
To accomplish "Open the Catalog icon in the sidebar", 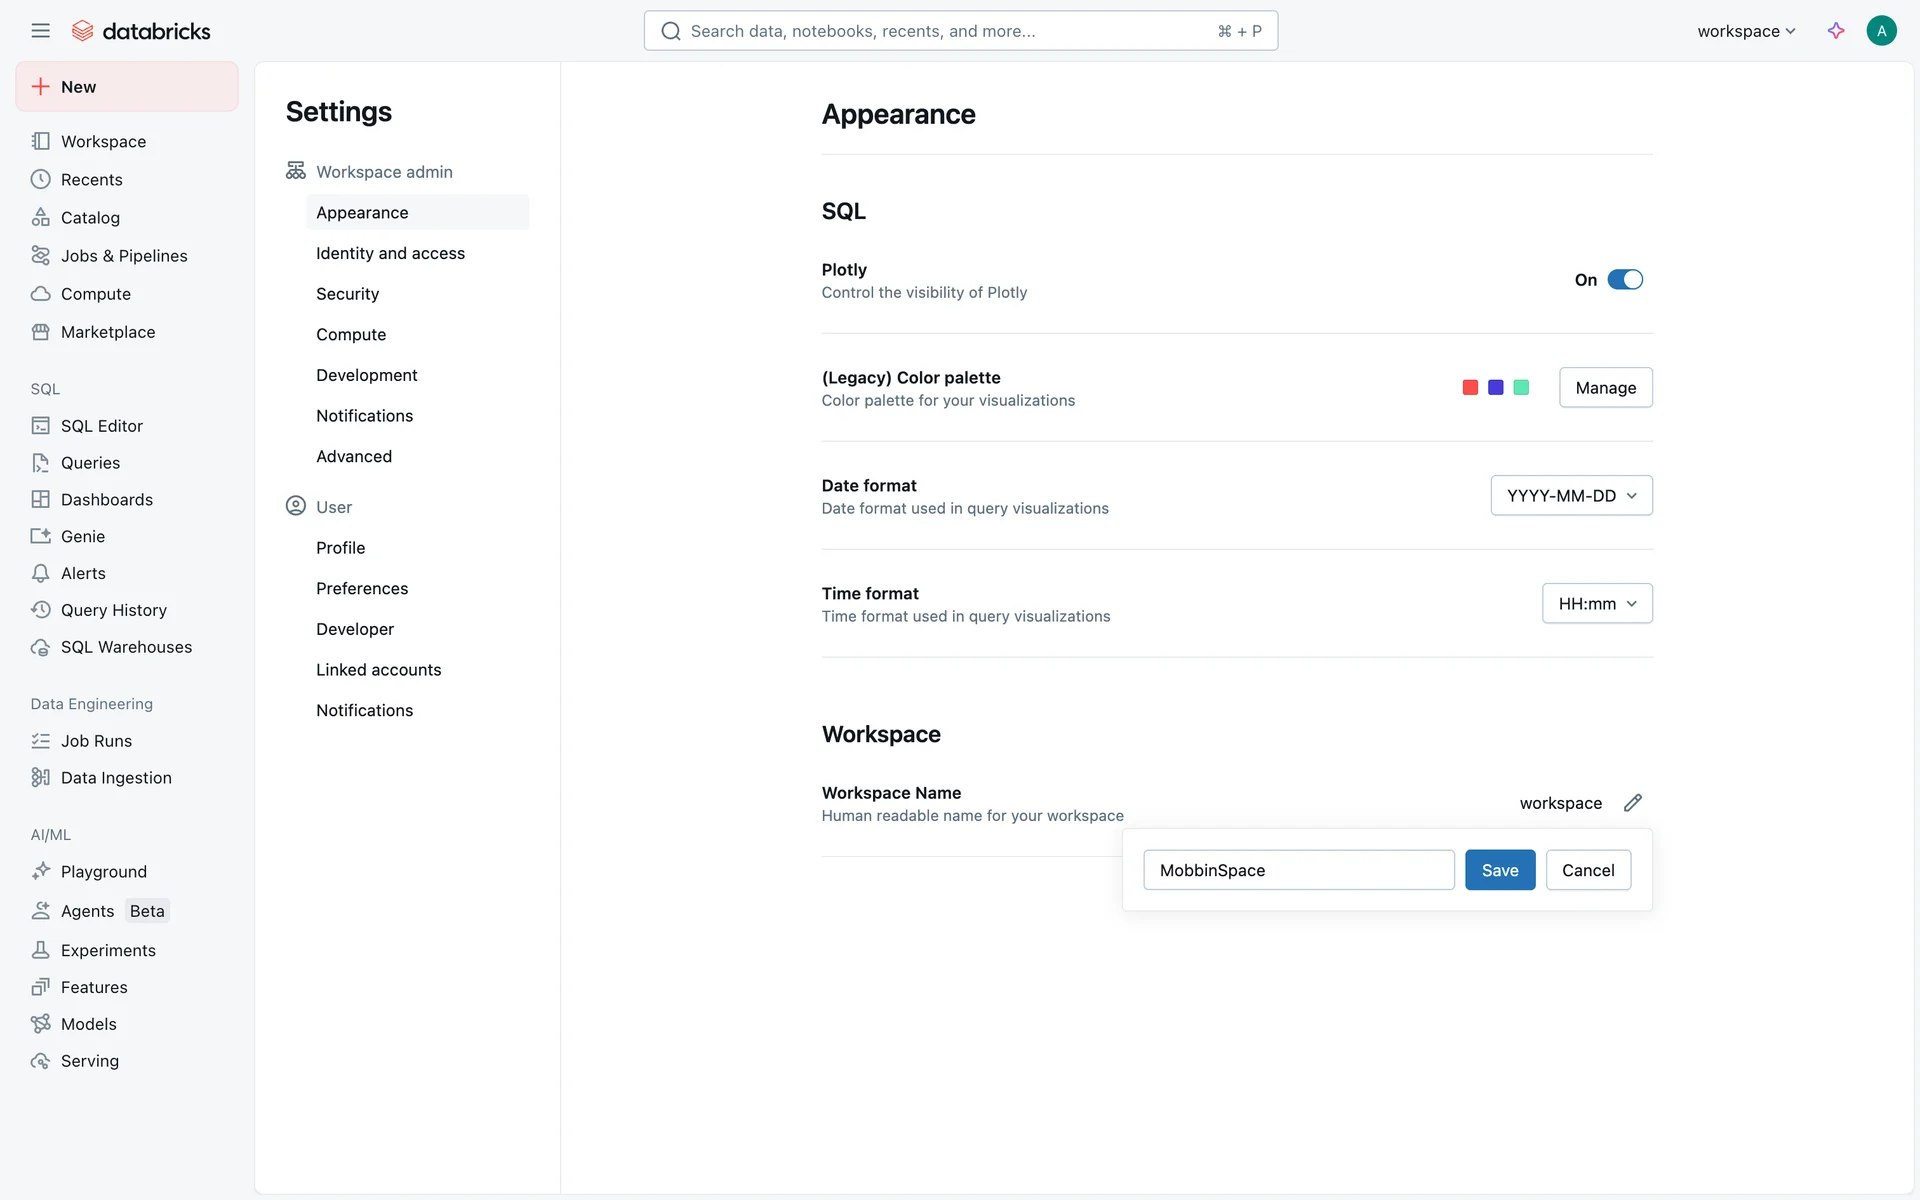I will click(40, 217).
